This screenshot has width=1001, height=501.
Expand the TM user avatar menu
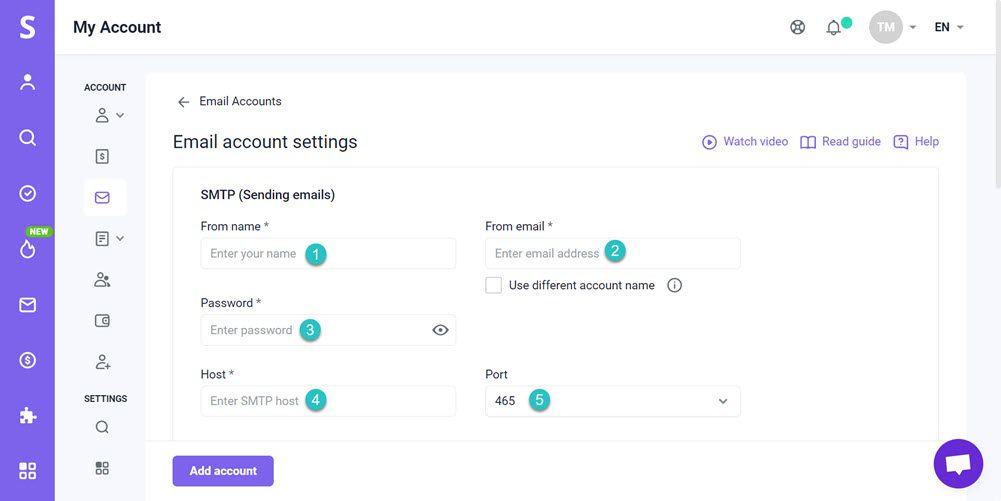point(892,28)
